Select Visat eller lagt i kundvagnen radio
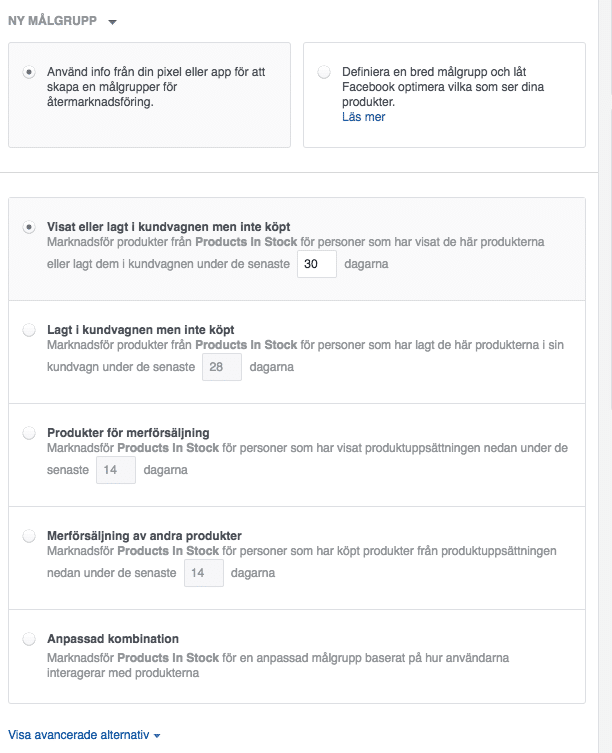612x753 pixels. [x=29, y=227]
